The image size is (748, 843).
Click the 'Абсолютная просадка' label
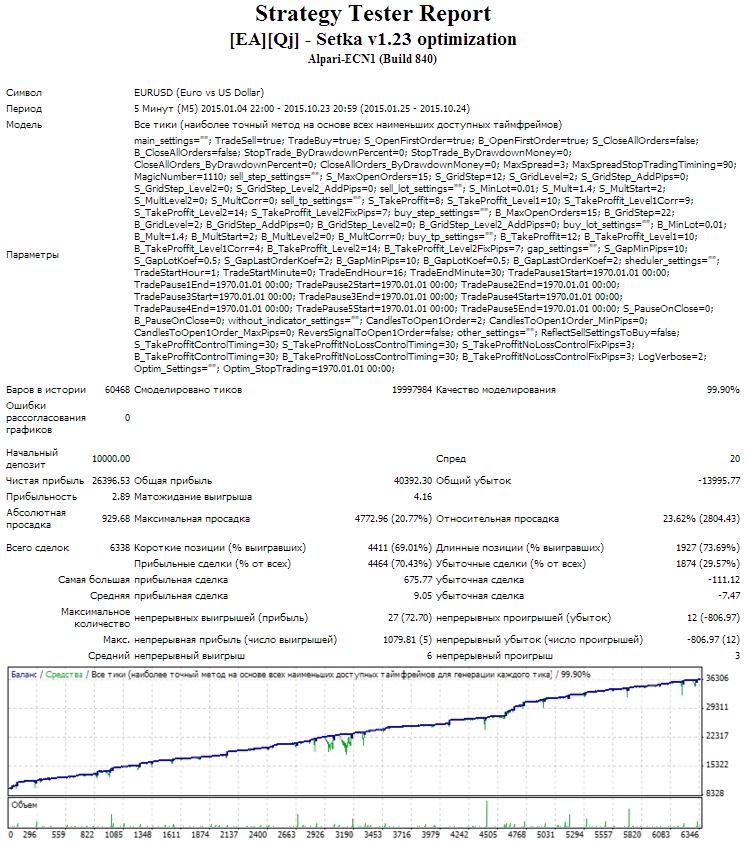click(35, 519)
